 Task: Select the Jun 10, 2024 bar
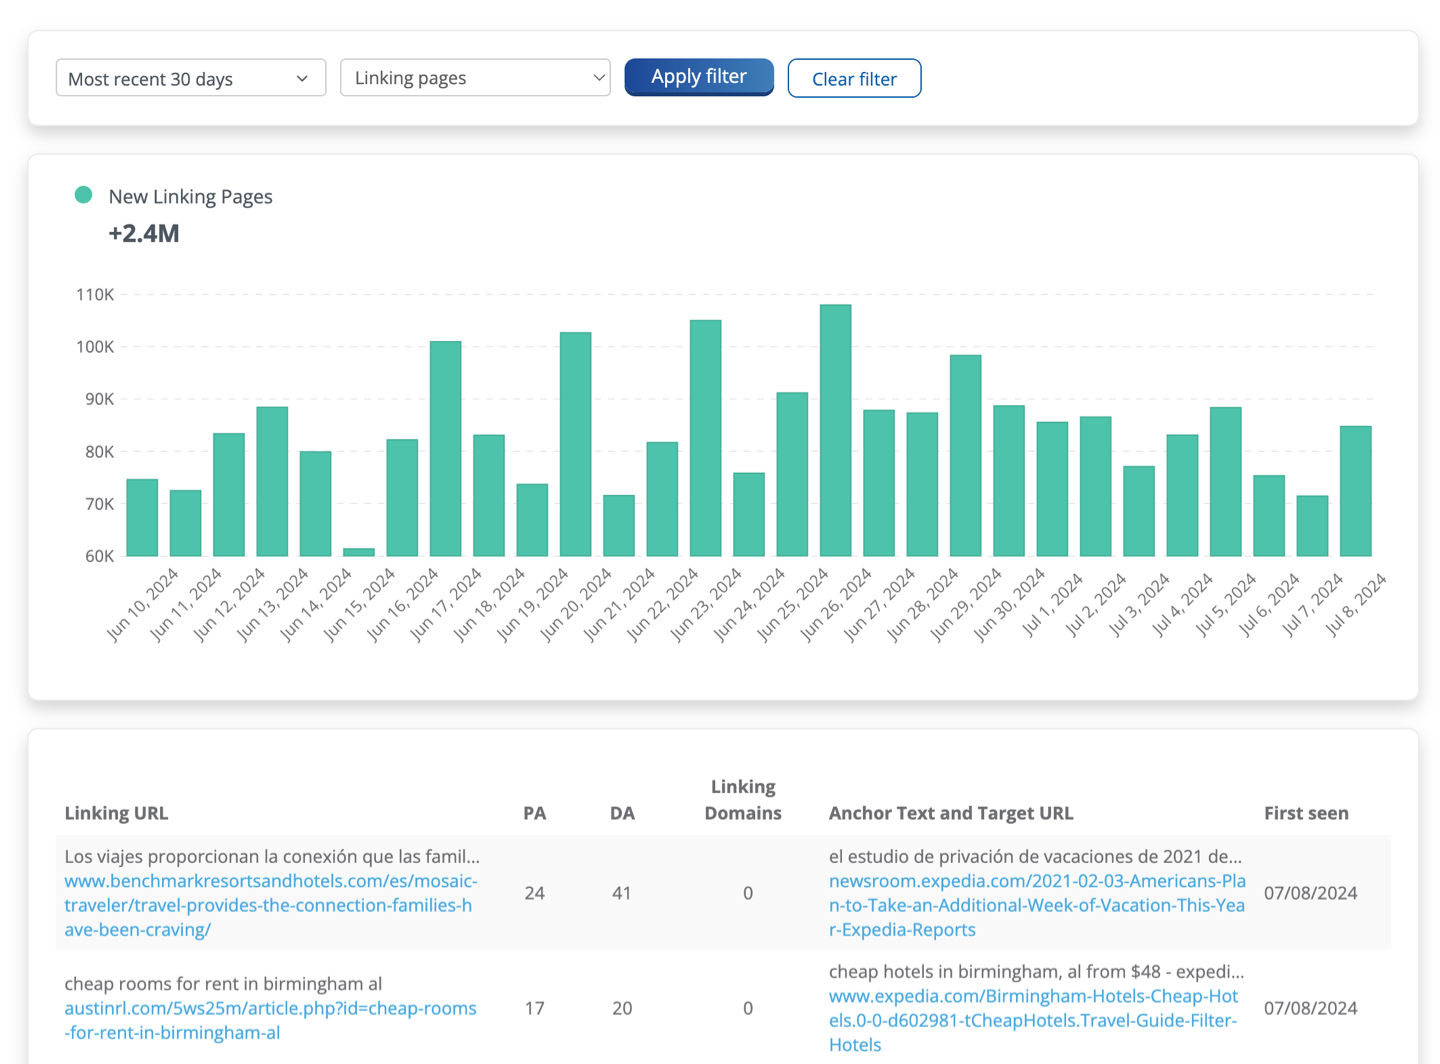[142, 517]
